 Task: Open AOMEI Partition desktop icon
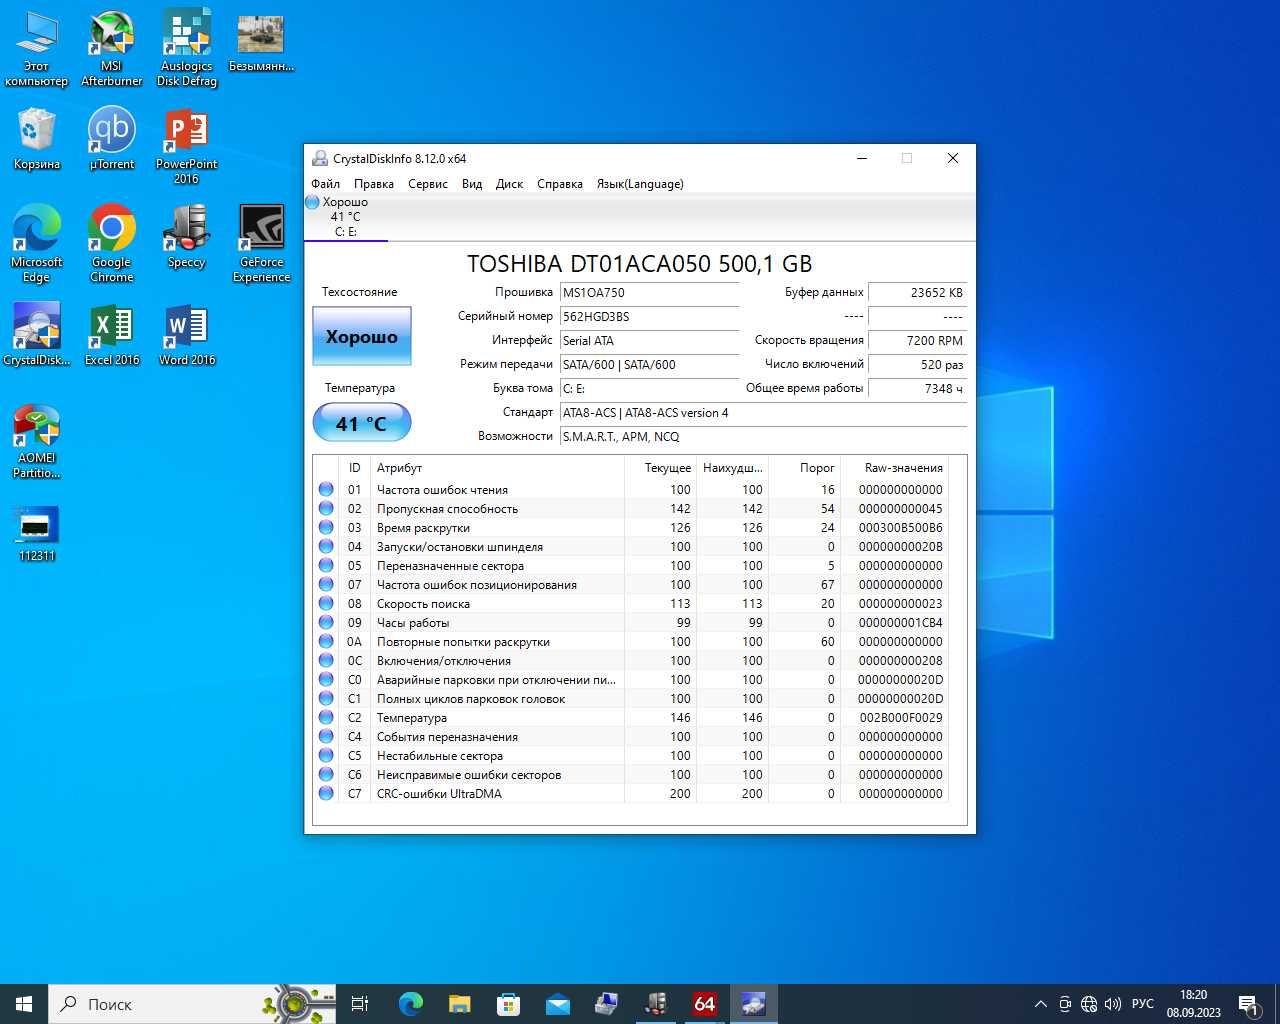pos(37,441)
